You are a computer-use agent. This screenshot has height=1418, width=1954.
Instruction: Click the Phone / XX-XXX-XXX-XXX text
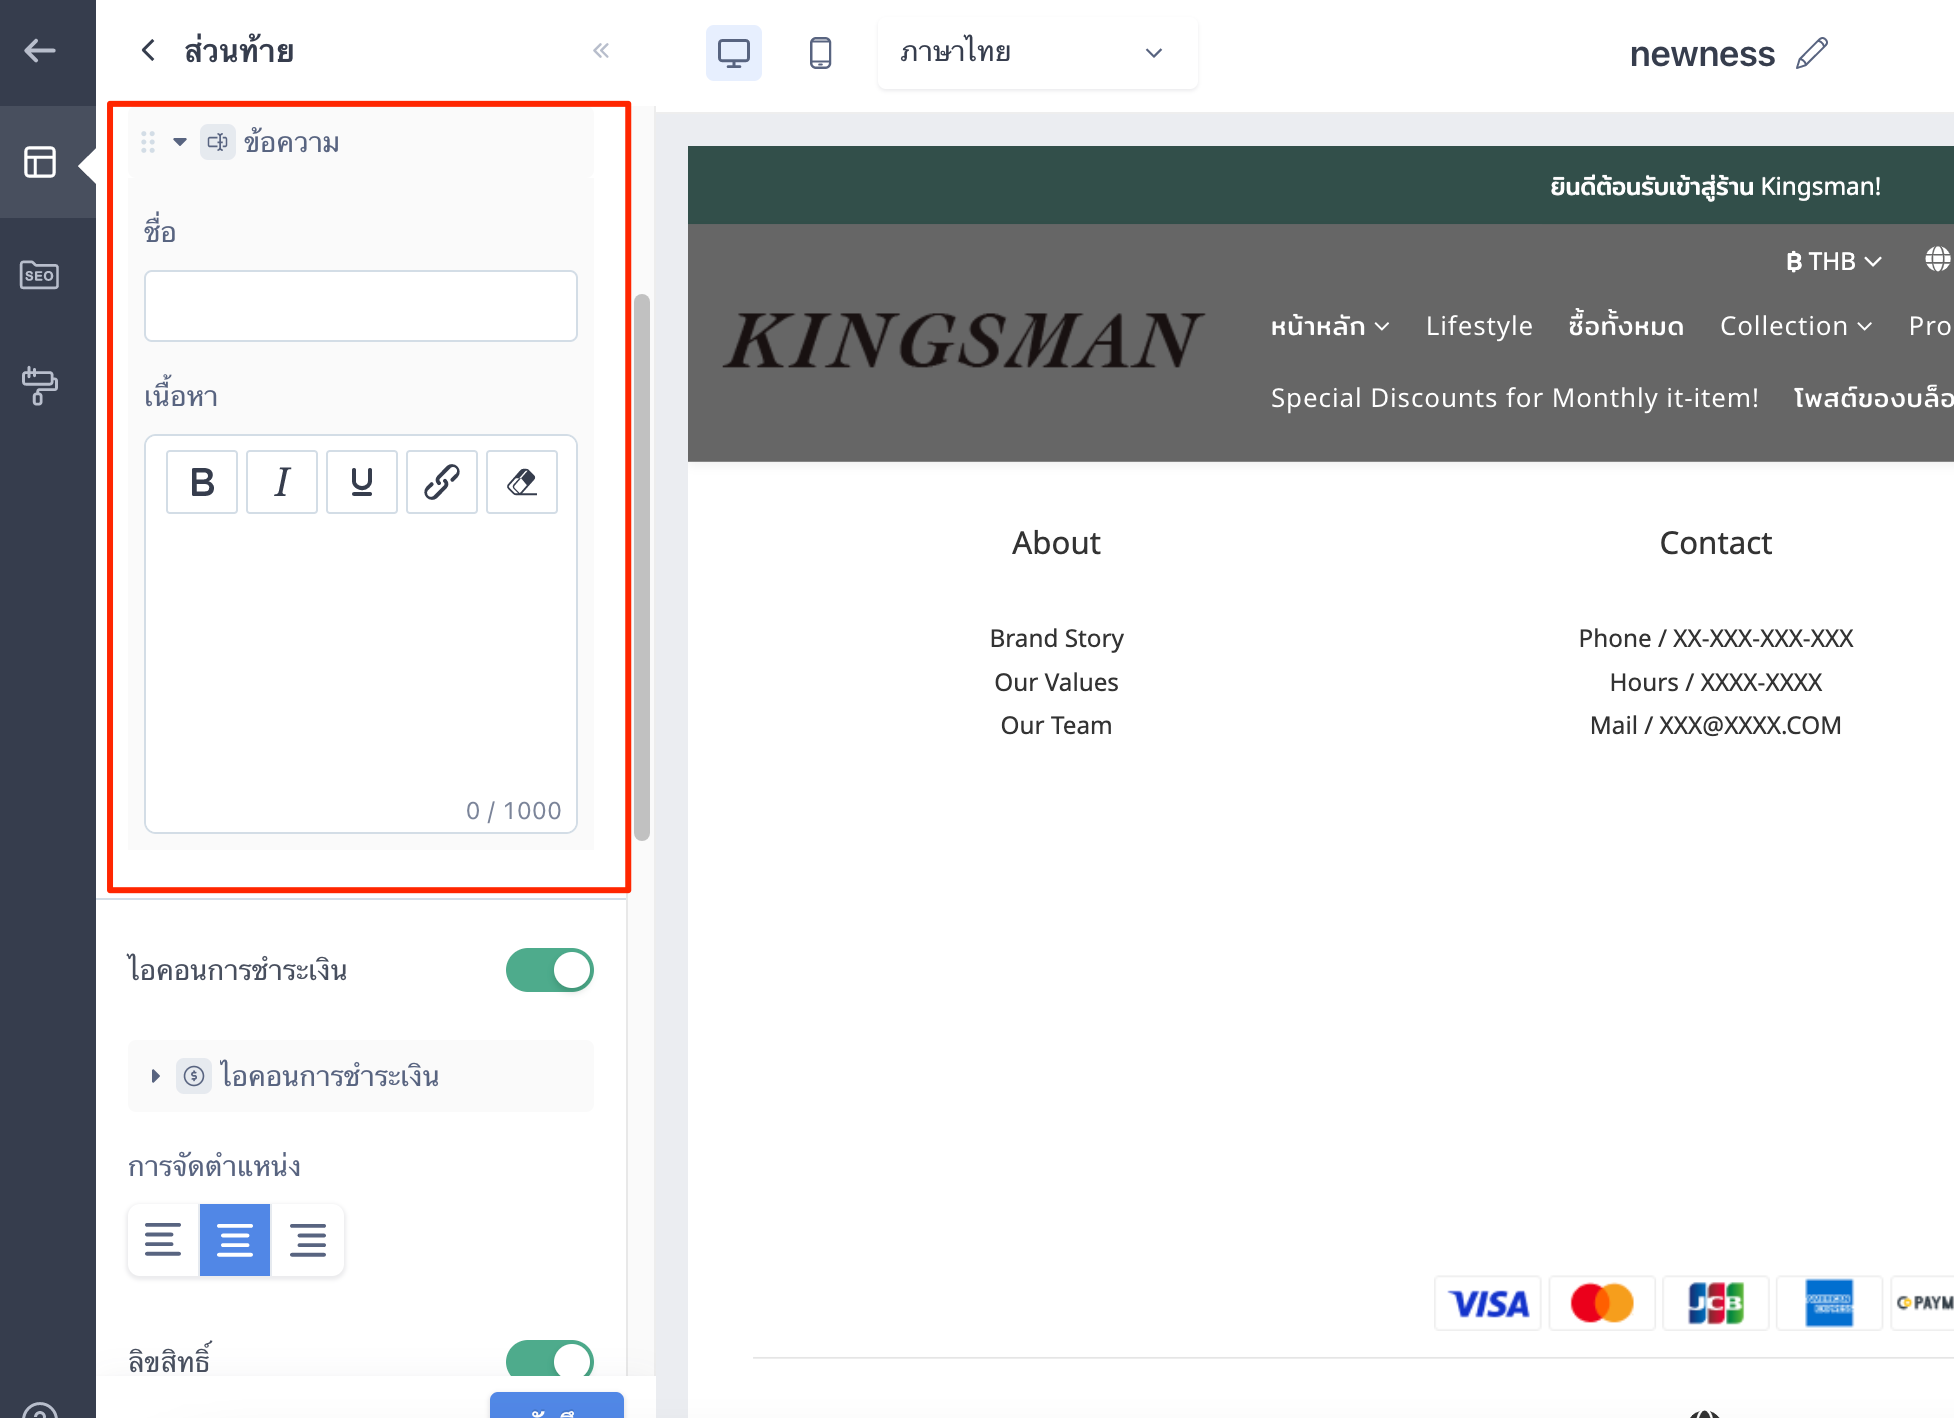click(x=1716, y=638)
